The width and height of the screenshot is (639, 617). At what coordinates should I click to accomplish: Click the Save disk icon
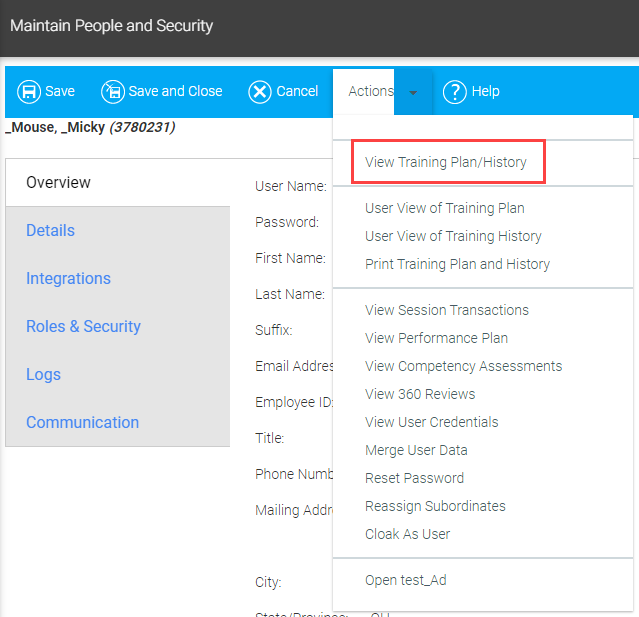29,91
